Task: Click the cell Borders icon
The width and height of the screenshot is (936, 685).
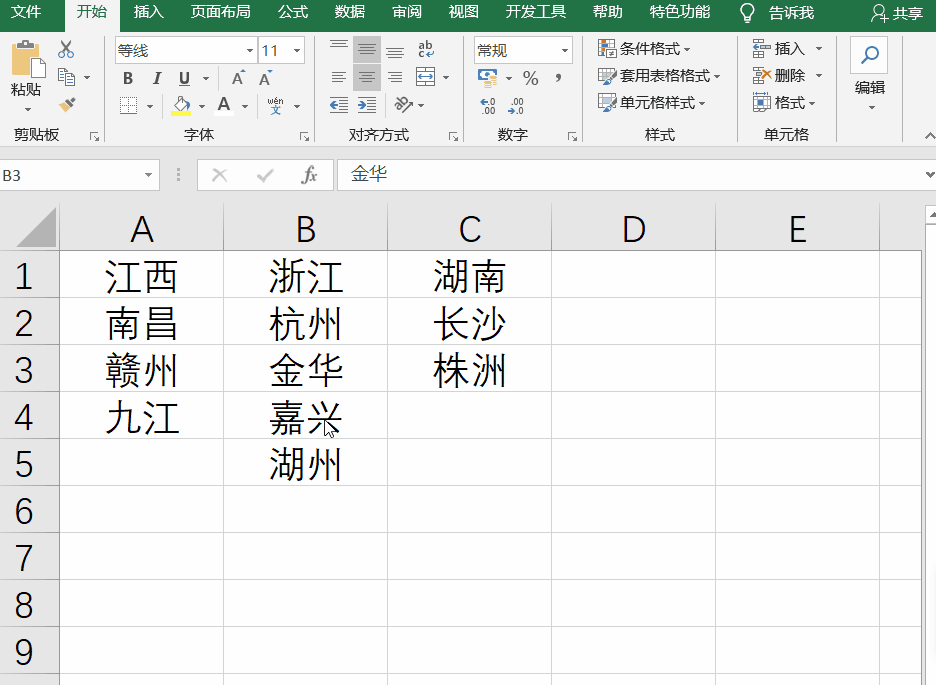Action: point(128,106)
